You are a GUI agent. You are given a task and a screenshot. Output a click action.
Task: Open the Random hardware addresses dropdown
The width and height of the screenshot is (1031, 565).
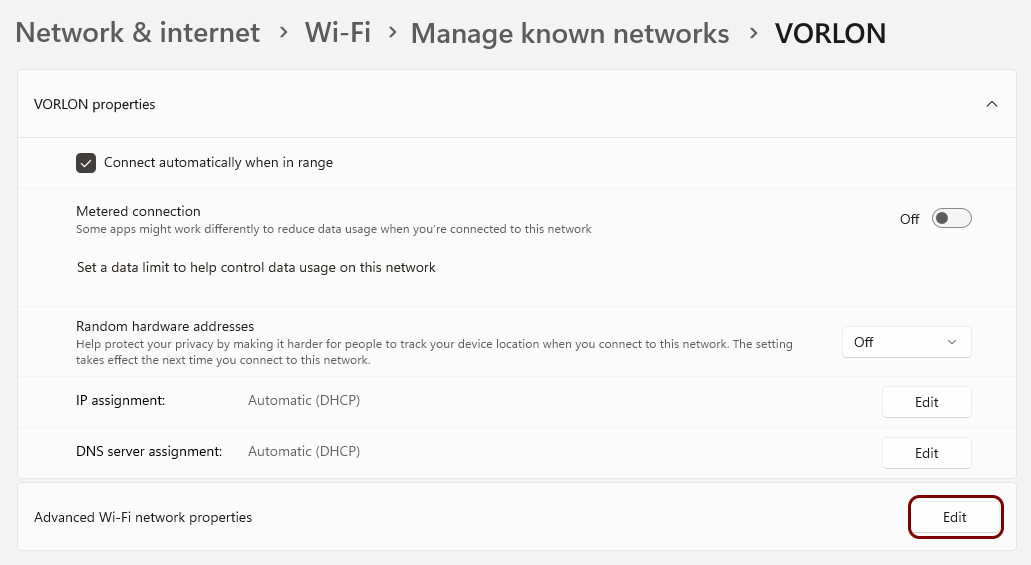click(x=906, y=342)
